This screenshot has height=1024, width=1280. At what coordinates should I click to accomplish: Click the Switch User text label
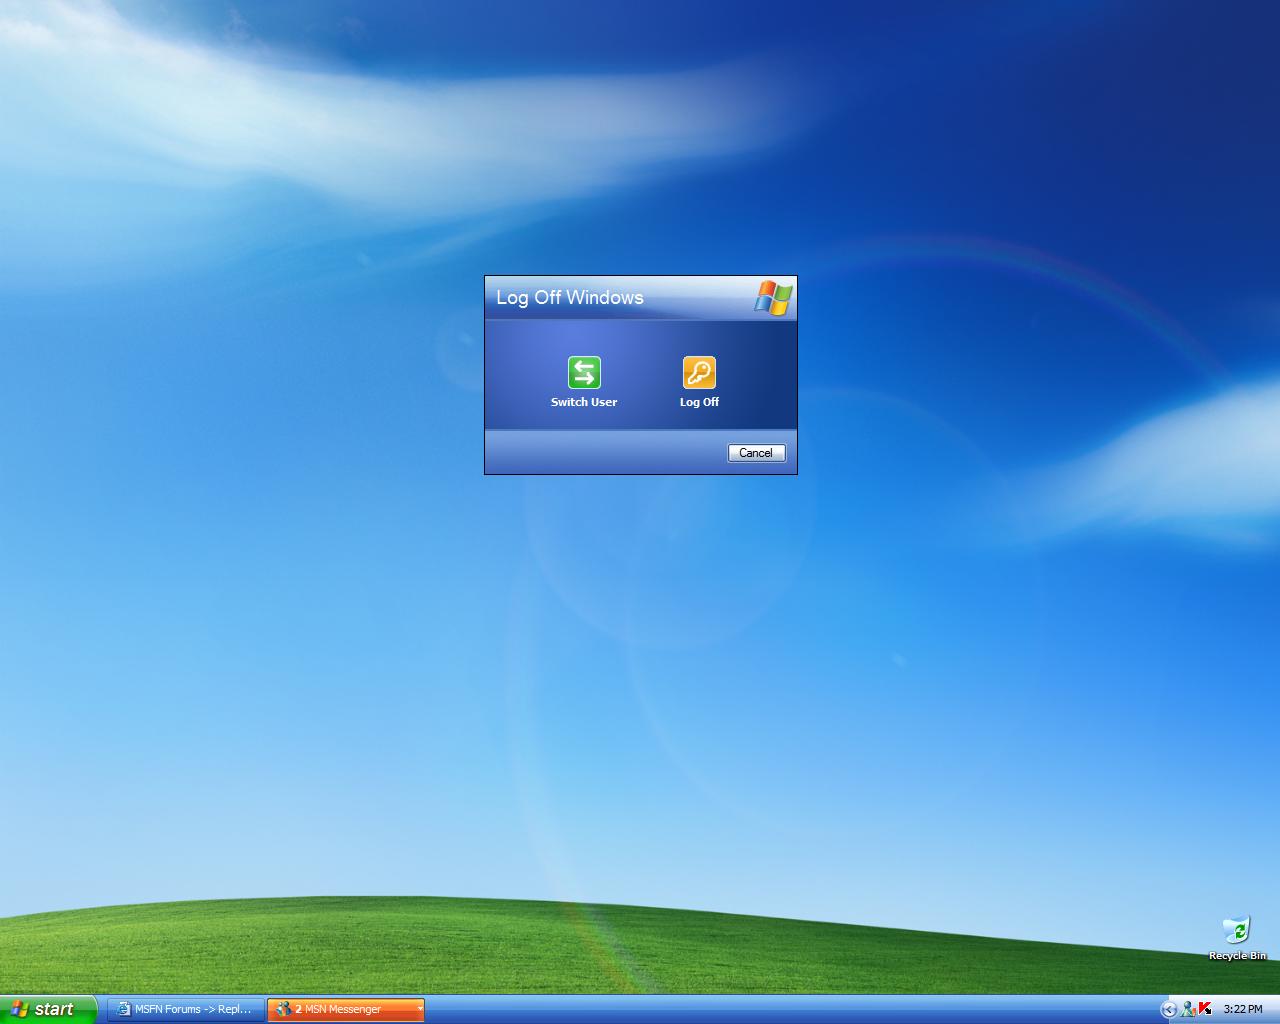click(x=584, y=402)
